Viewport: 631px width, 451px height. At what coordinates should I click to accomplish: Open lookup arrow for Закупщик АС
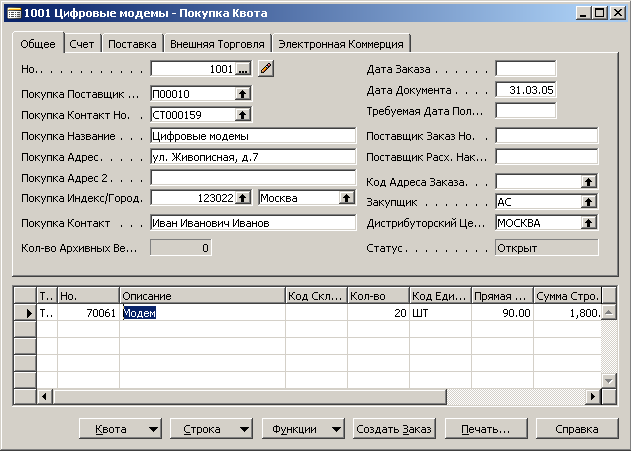click(589, 202)
